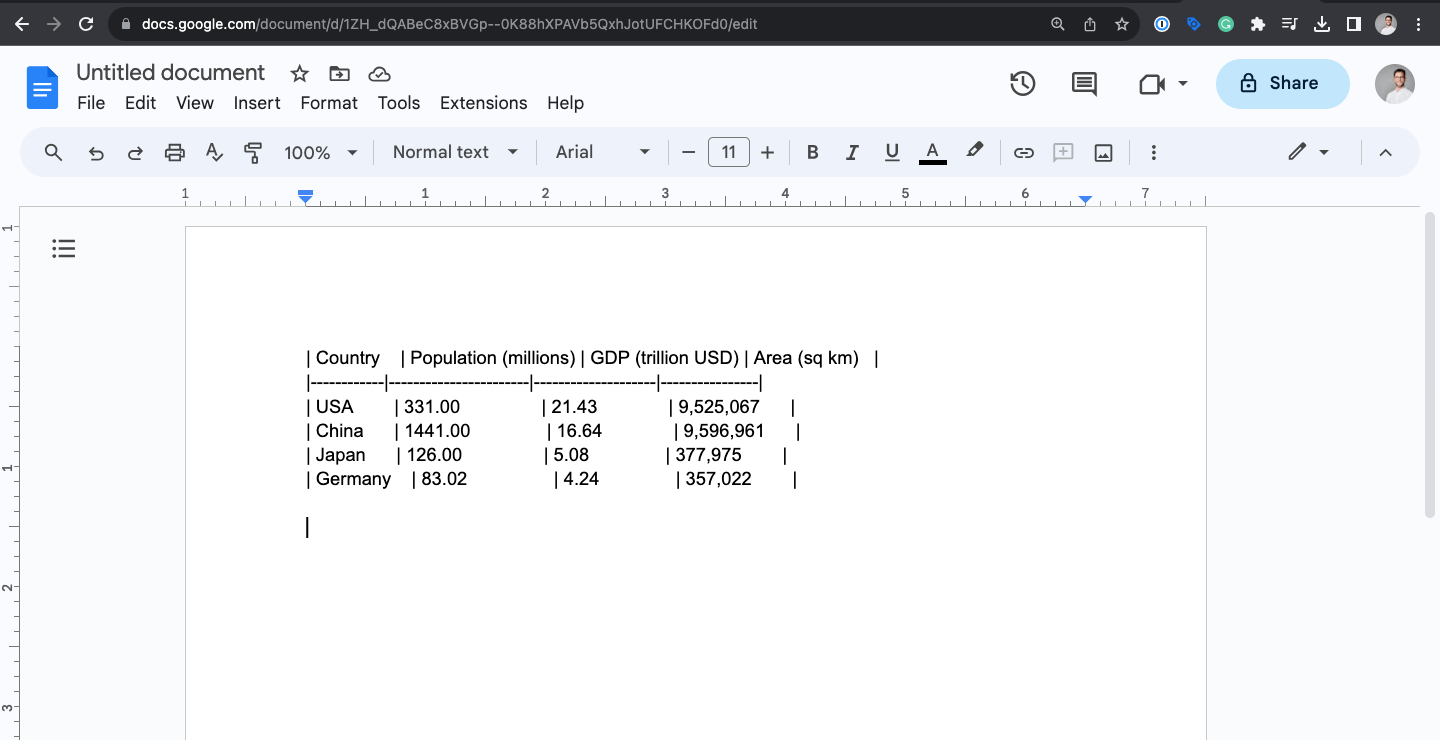Increase font size with plus button

click(767, 153)
